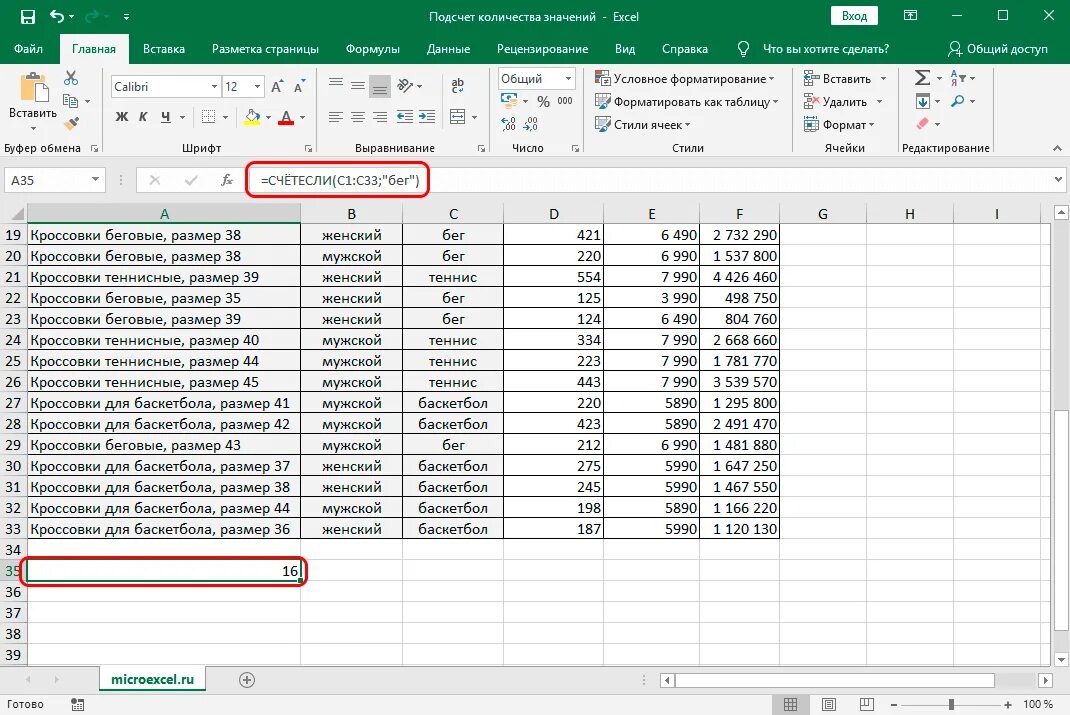Screen dimensions: 1070x715
Task: Cut selection with the scissors icon
Action: [x=71, y=78]
